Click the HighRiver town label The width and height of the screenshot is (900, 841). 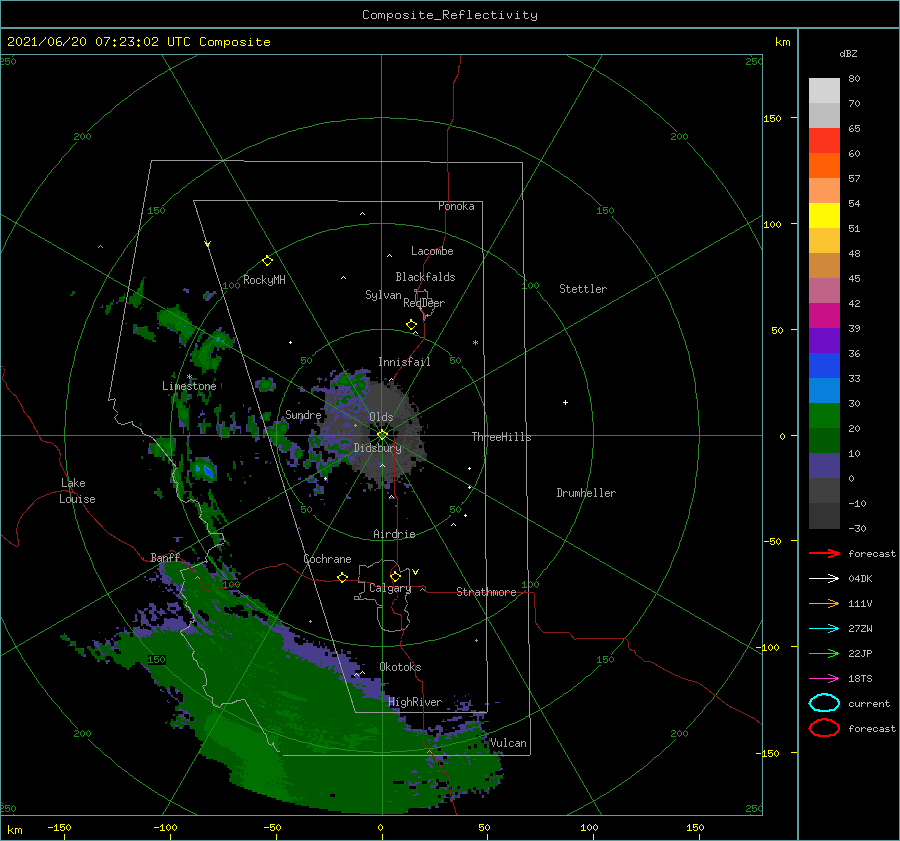click(415, 702)
